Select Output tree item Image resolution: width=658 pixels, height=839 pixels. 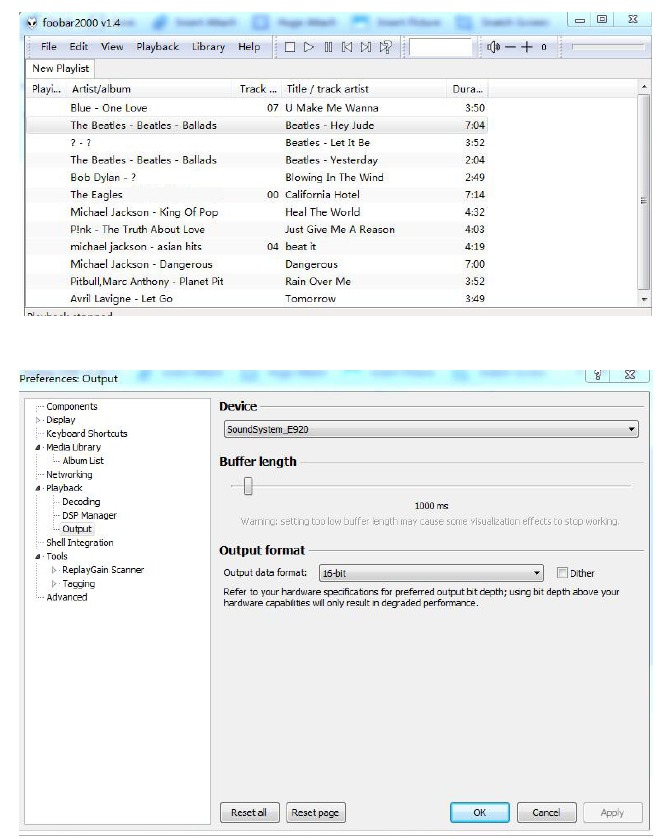(77, 529)
